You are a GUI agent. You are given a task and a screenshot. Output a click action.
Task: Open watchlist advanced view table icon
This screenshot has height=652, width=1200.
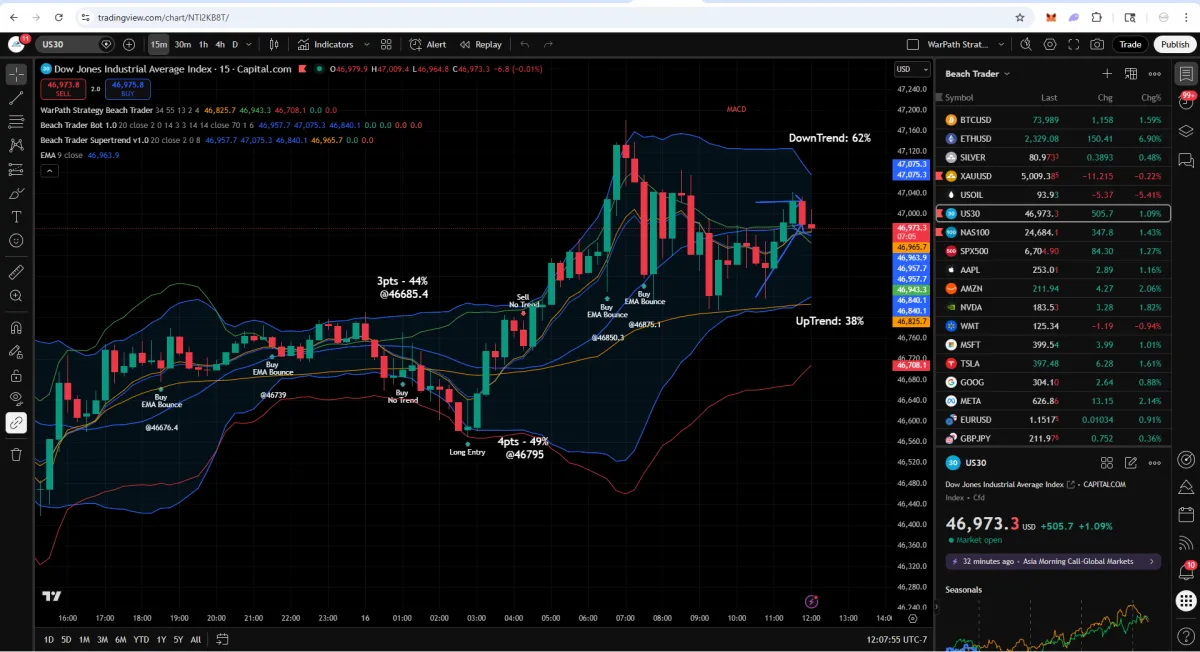1131,74
